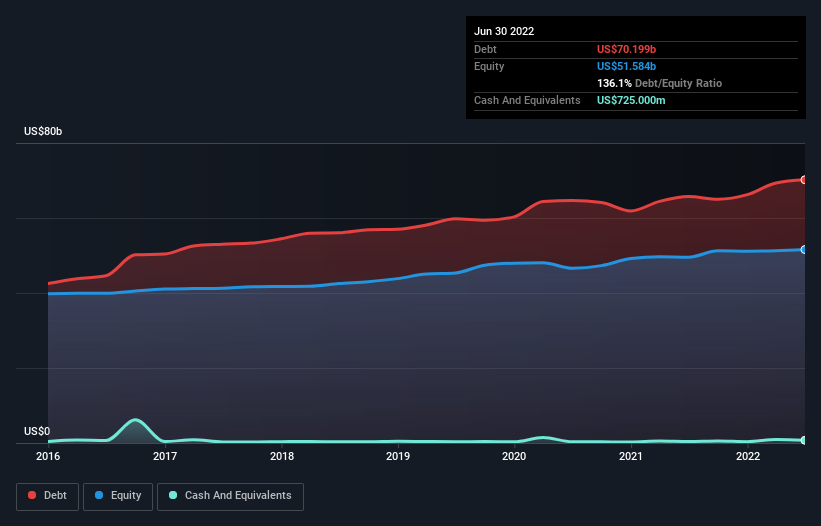The width and height of the screenshot is (821, 526).
Task: Toggle Cash And Equivalents legend button
Action: point(230,496)
